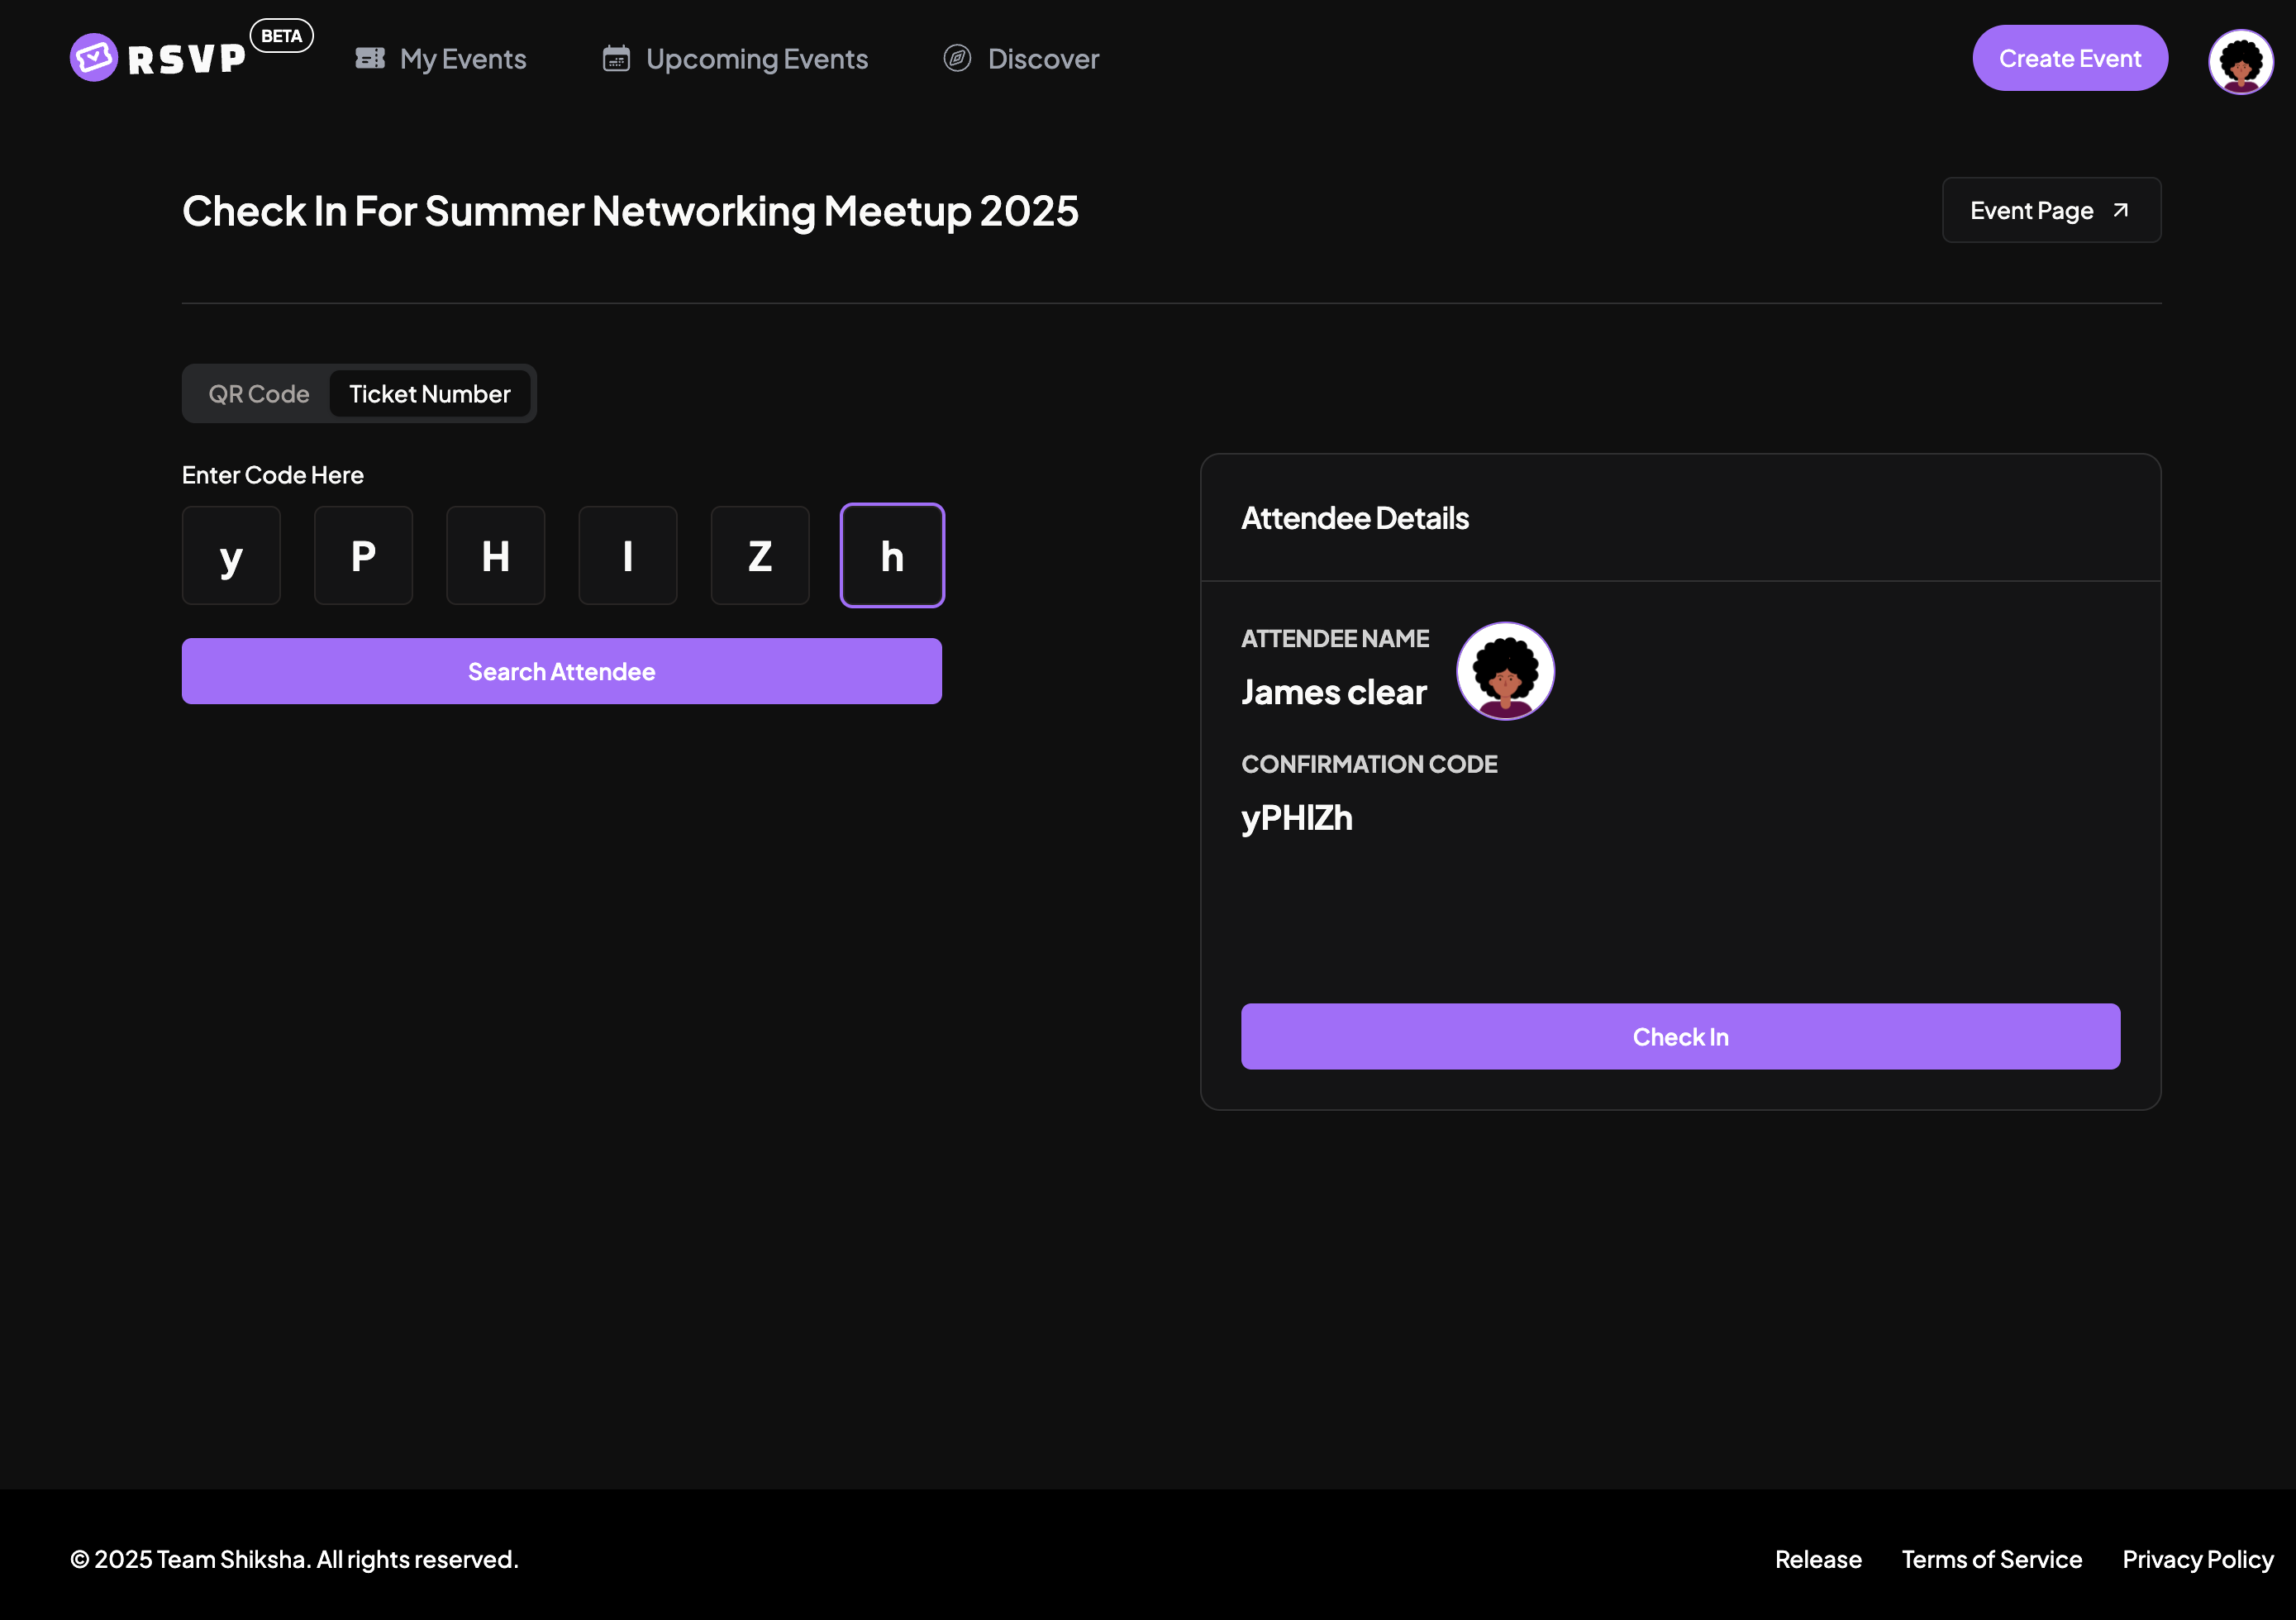Open the Privacy Policy footer link
The image size is (2296, 1620).
2197,1559
